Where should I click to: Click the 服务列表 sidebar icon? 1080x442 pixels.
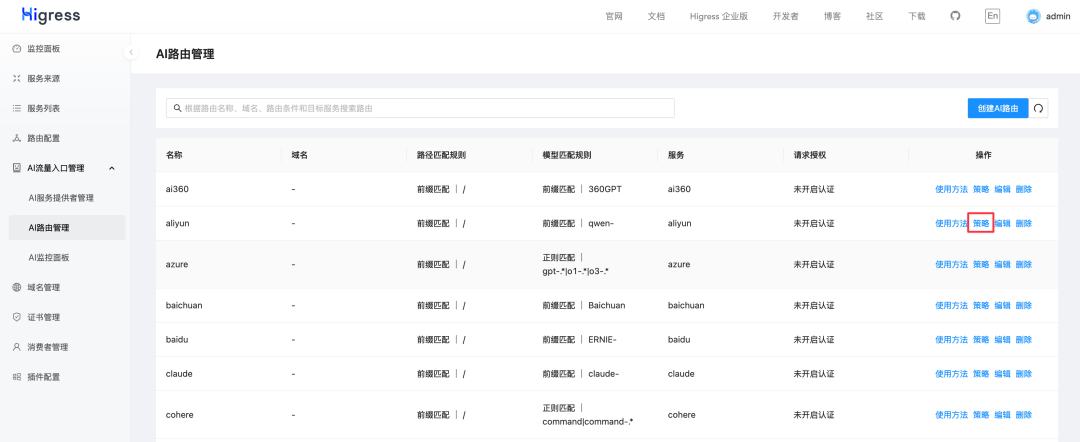(x=17, y=108)
